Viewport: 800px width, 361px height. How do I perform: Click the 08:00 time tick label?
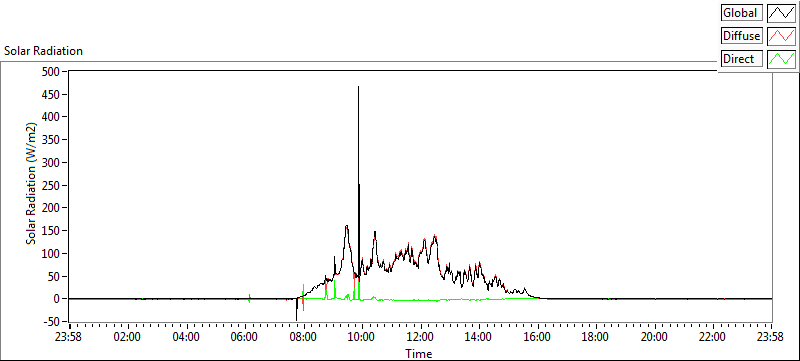click(x=304, y=337)
